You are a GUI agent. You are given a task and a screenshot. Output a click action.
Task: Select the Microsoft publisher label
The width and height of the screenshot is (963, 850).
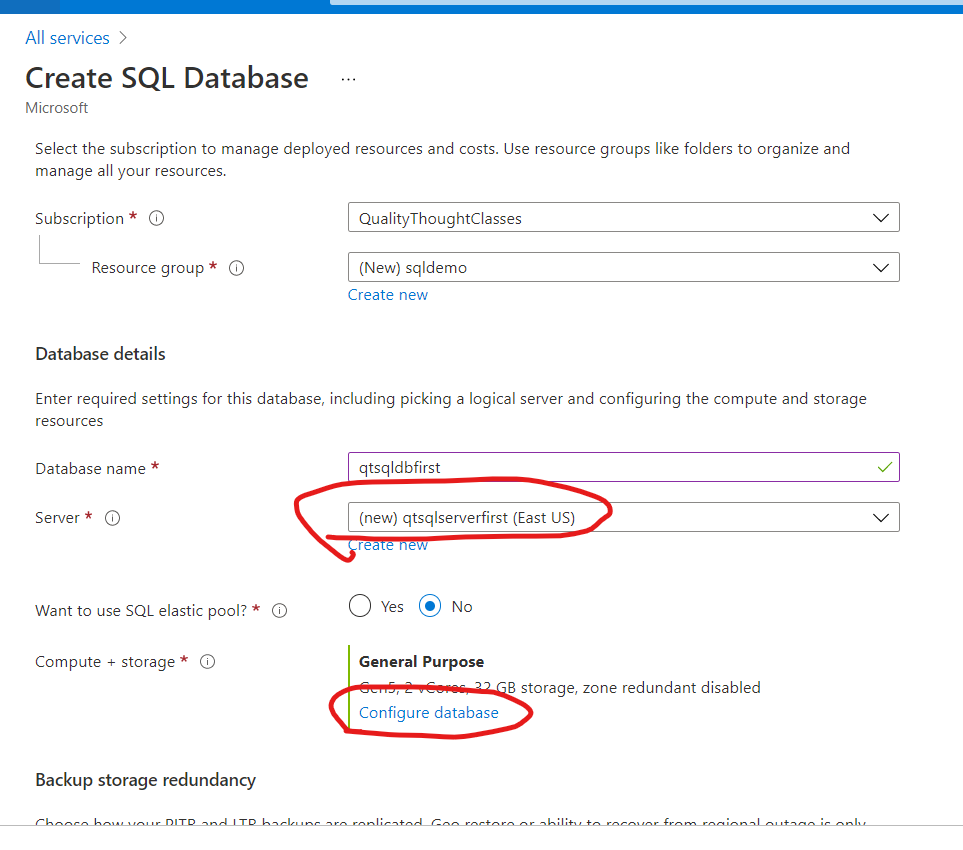pos(57,108)
